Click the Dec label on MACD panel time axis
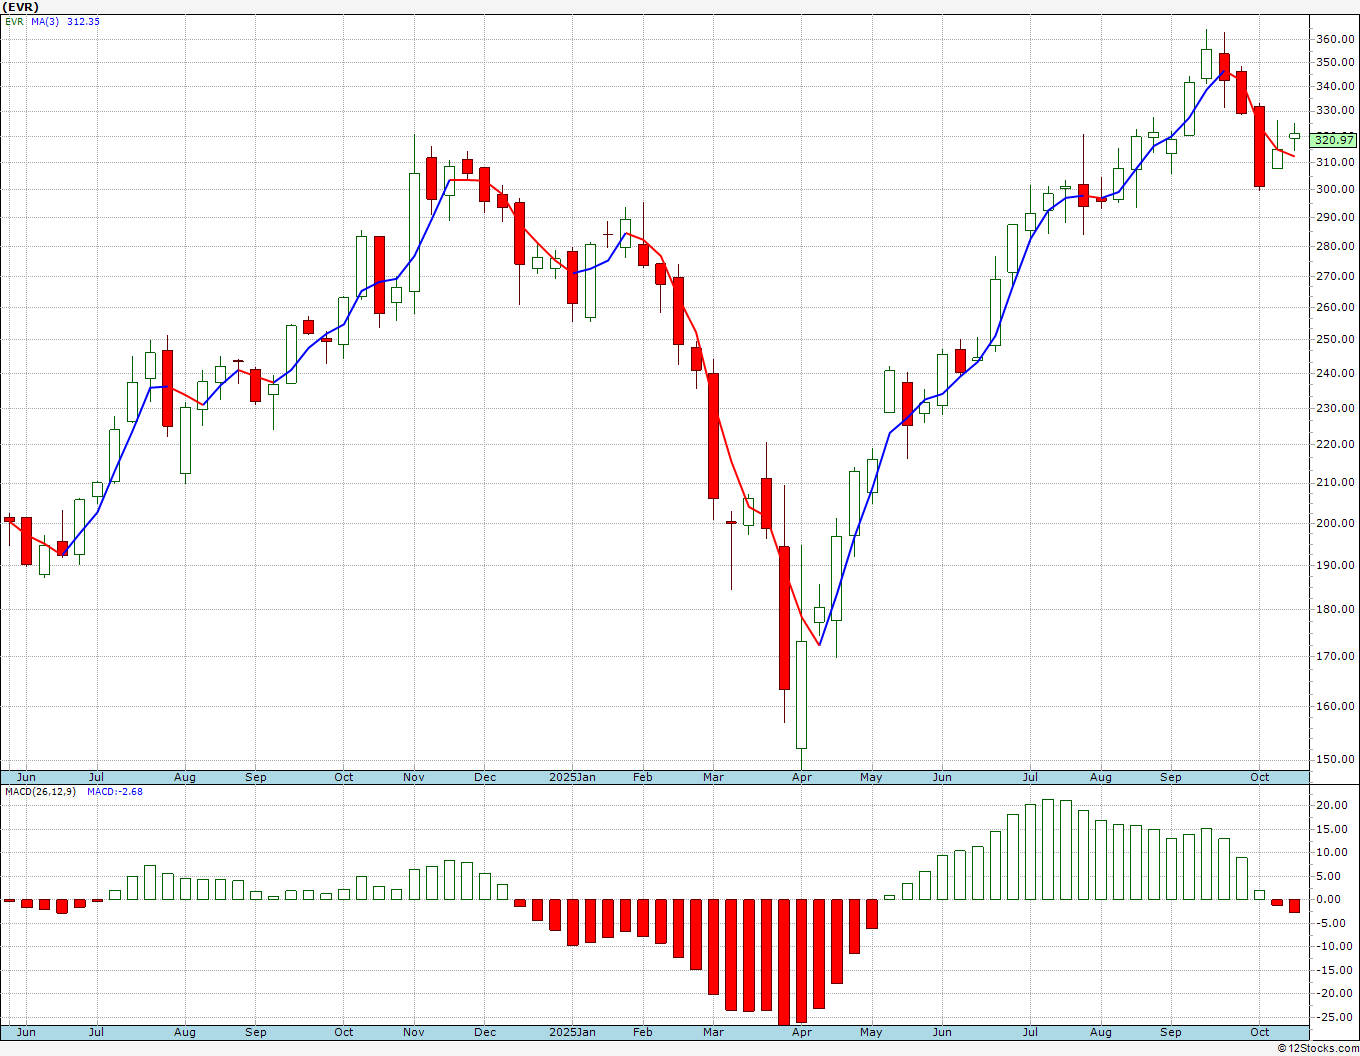Viewport: 1360px width, 1056px height. [485, 1032]
